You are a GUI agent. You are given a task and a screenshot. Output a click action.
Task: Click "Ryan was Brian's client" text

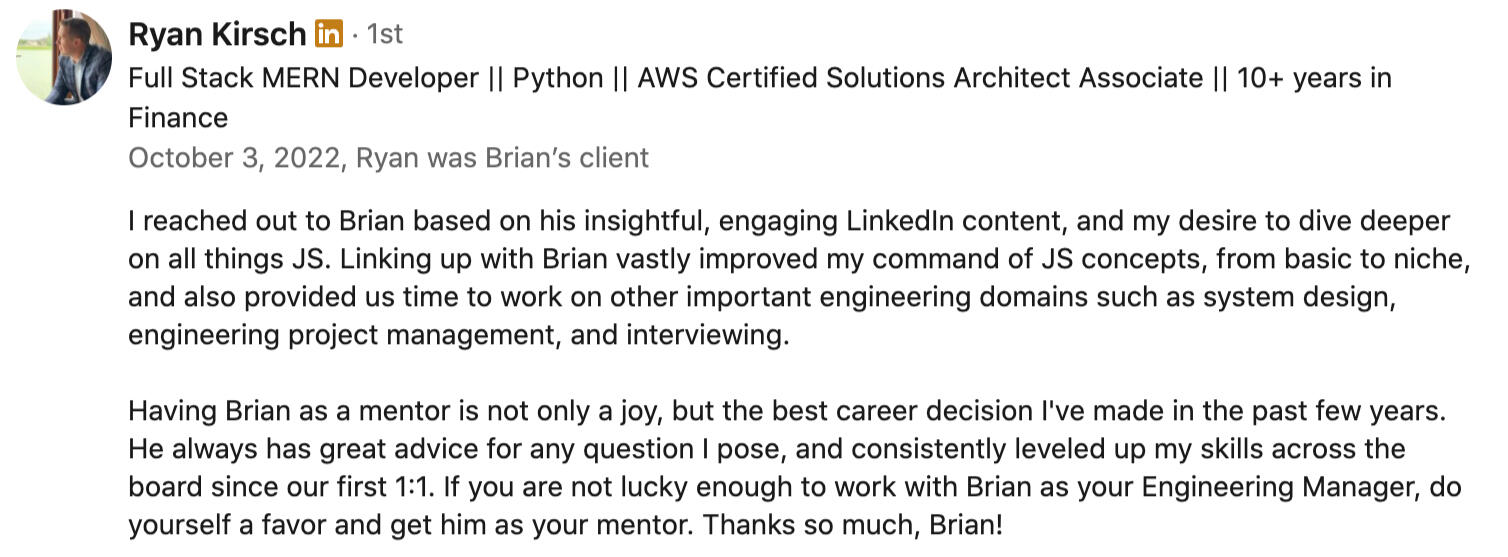pyautogui.click(x=502, y=158)
